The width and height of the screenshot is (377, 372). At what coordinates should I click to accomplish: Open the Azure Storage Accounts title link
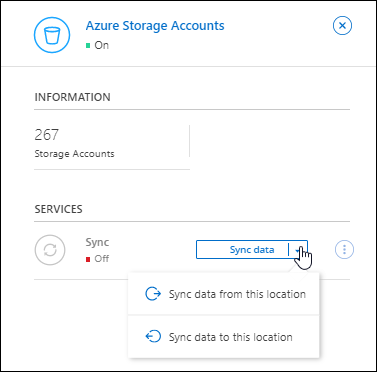click(155, 26)
